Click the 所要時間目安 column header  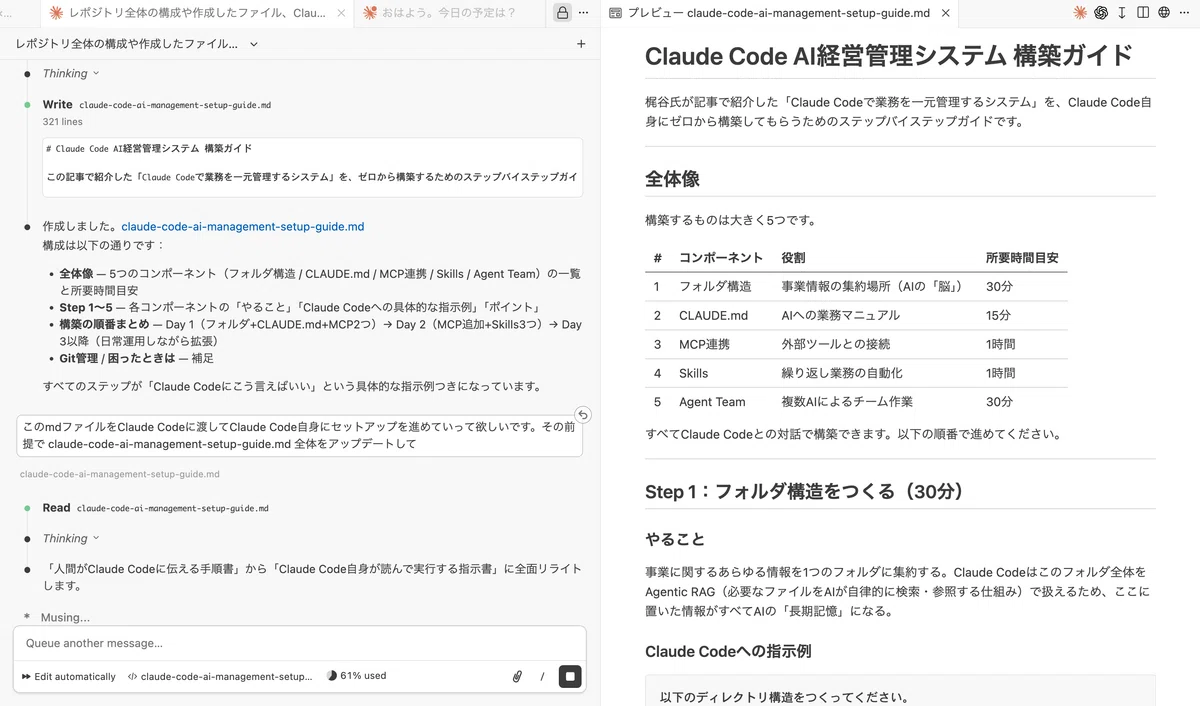coord(1022,257)
